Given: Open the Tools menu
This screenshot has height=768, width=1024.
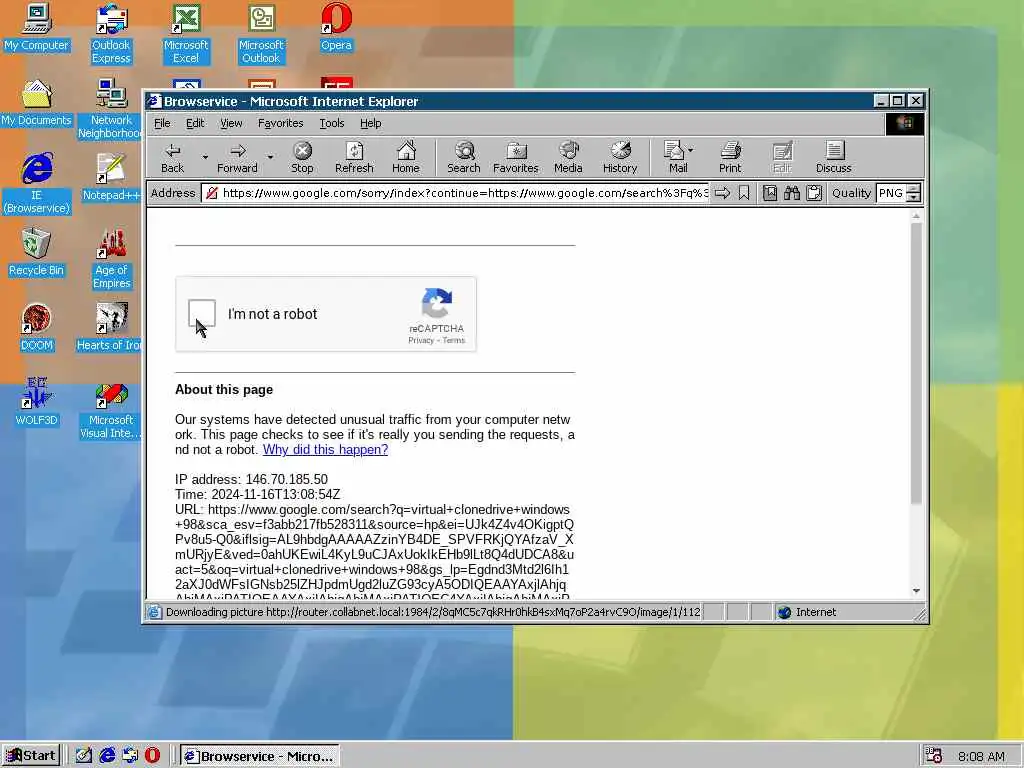Looking at the screenshot, I should click(332, 123).
